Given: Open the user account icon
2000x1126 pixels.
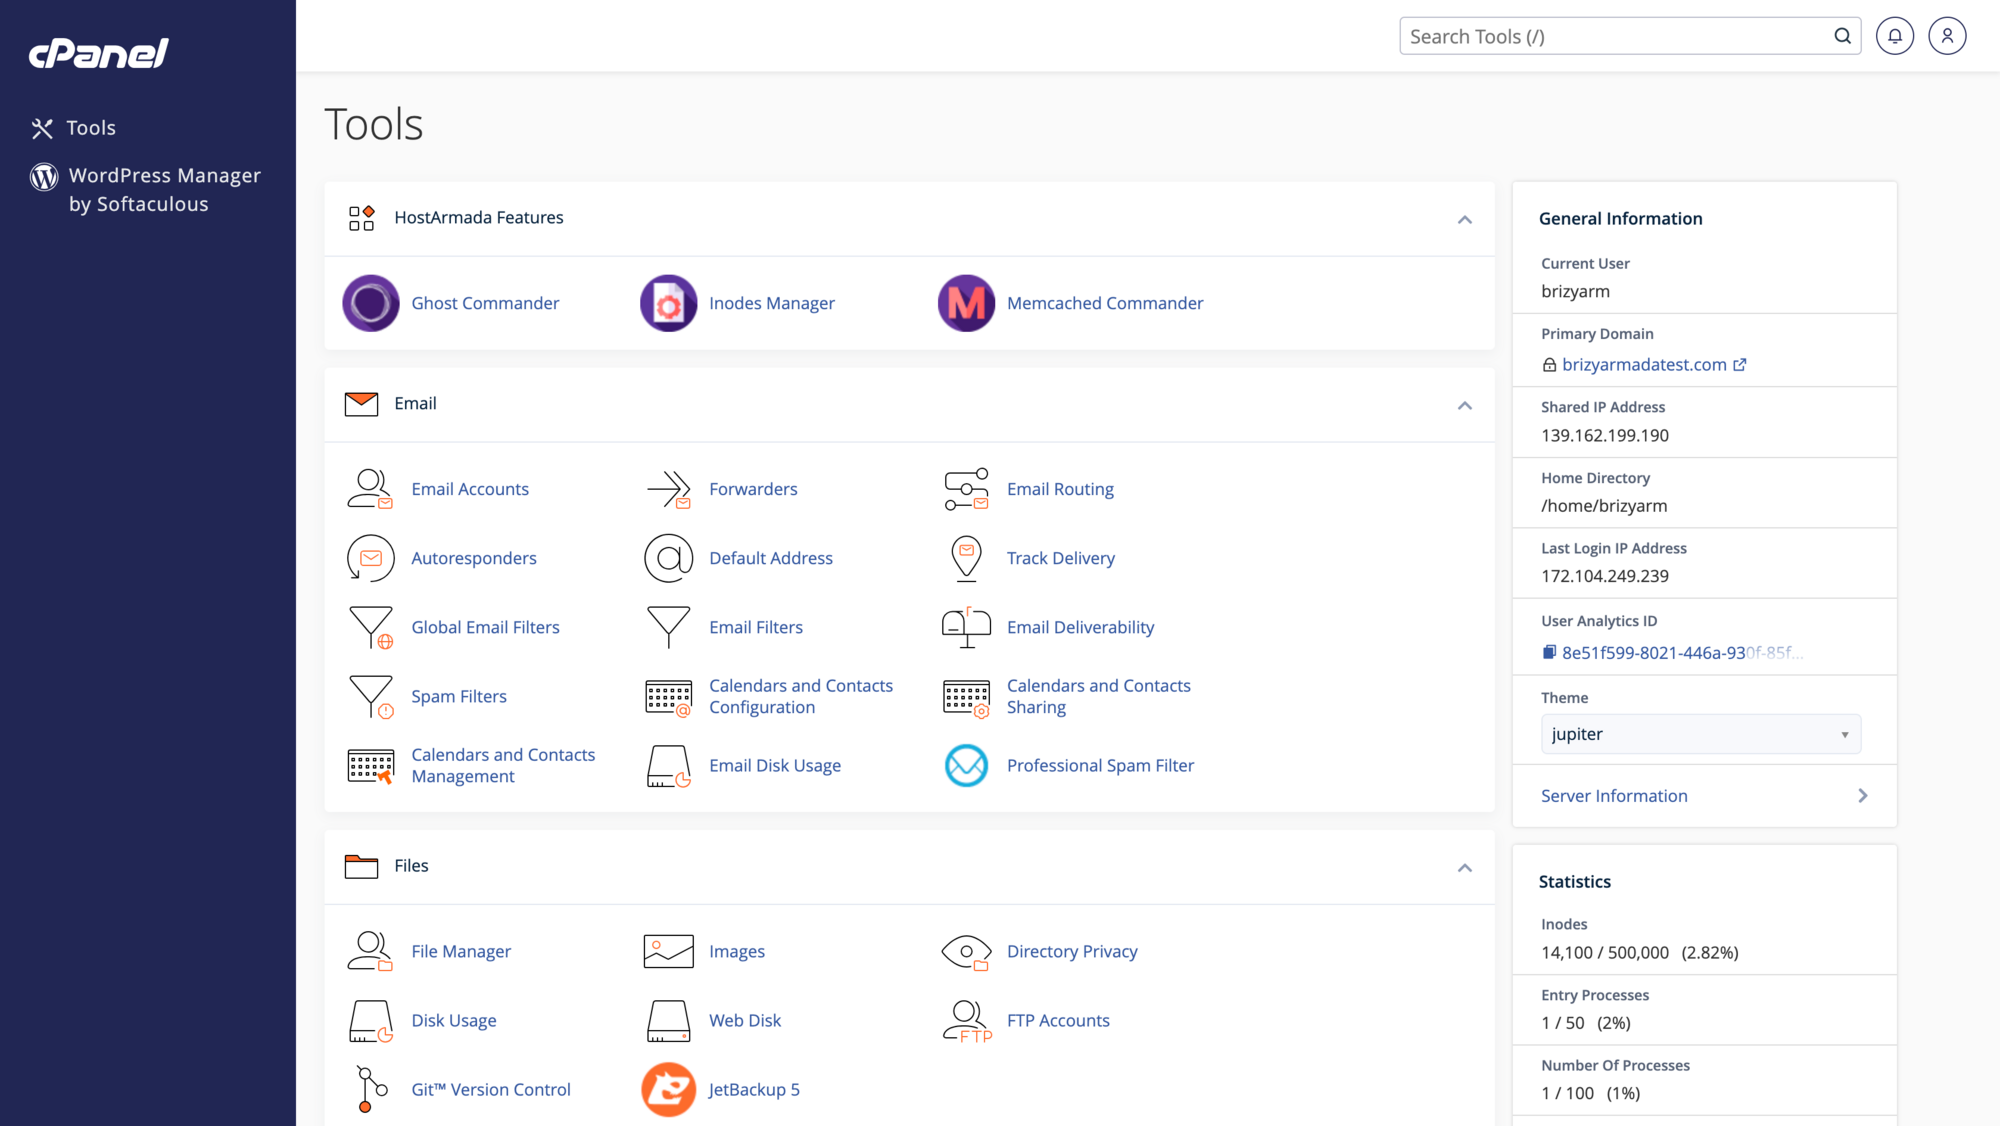Looking at the screenshot, I should pos(1946,36).
